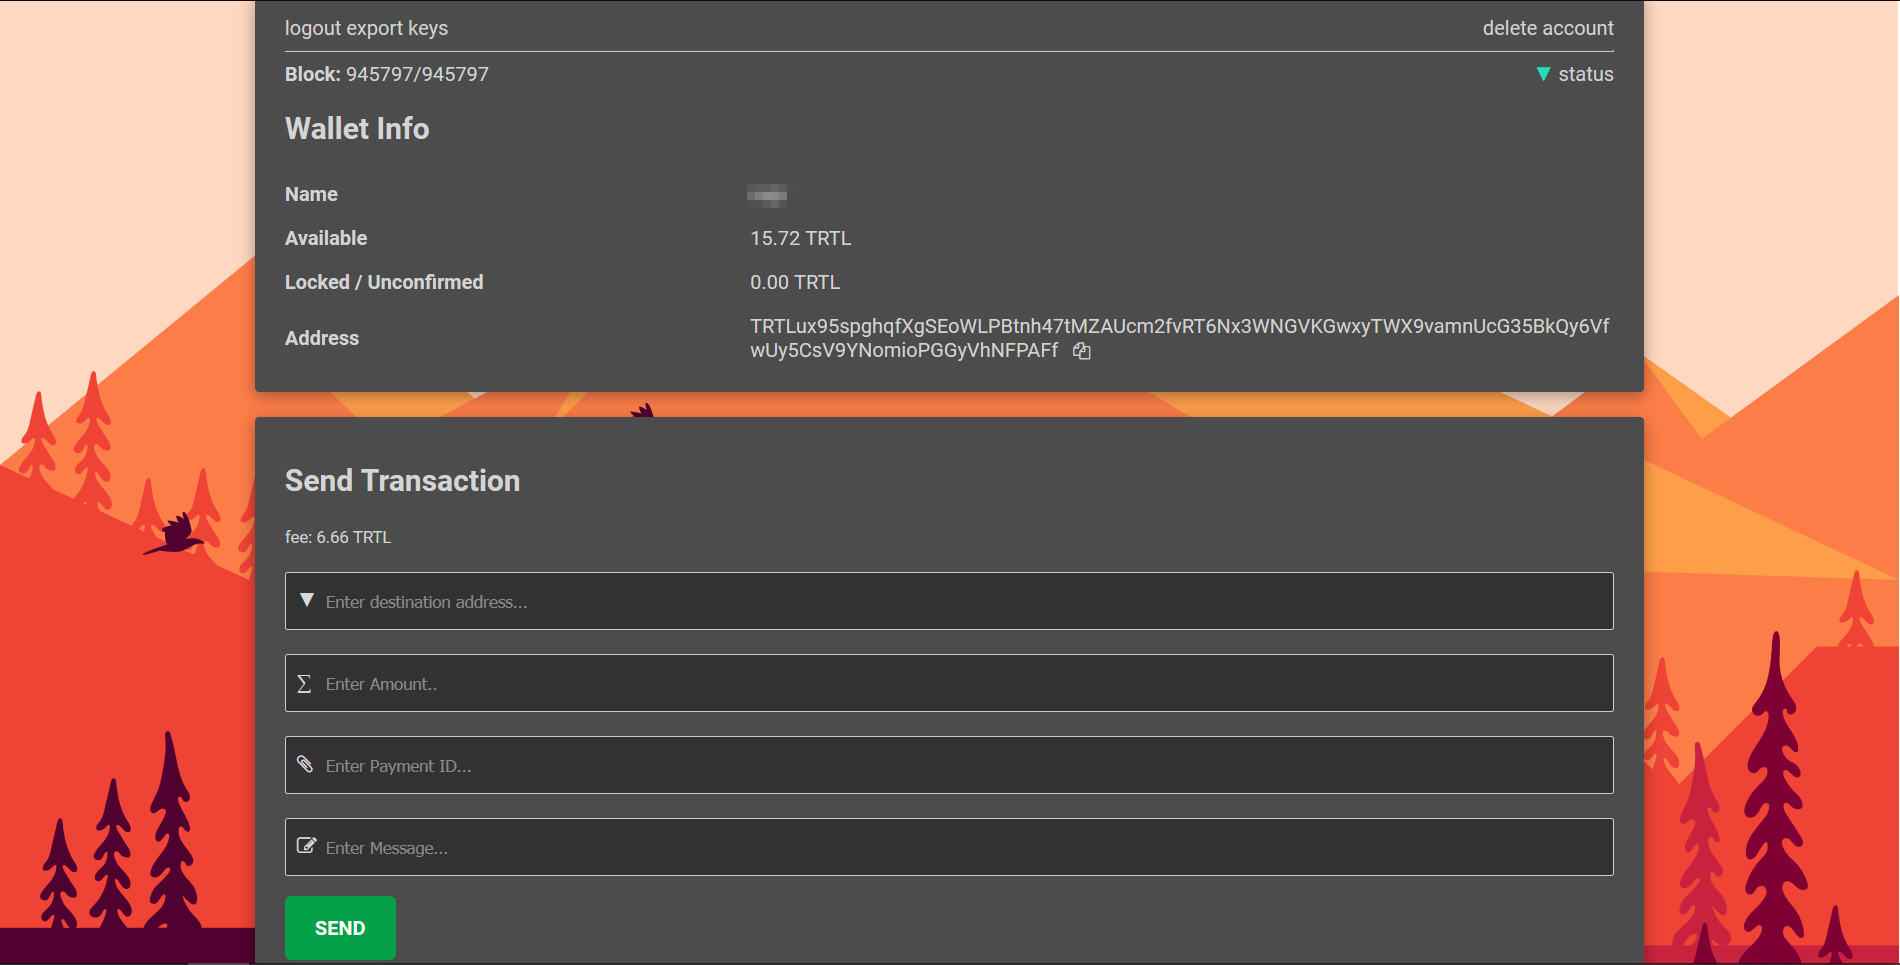
Task: Expand the status label at top right
Action: 1585,74
